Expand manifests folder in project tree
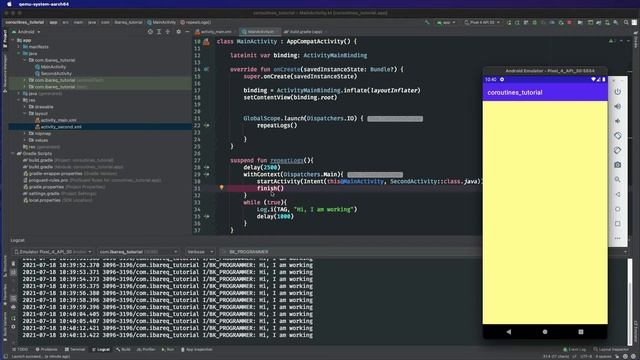This screenshot has width=640, height=360. (19, 47)
